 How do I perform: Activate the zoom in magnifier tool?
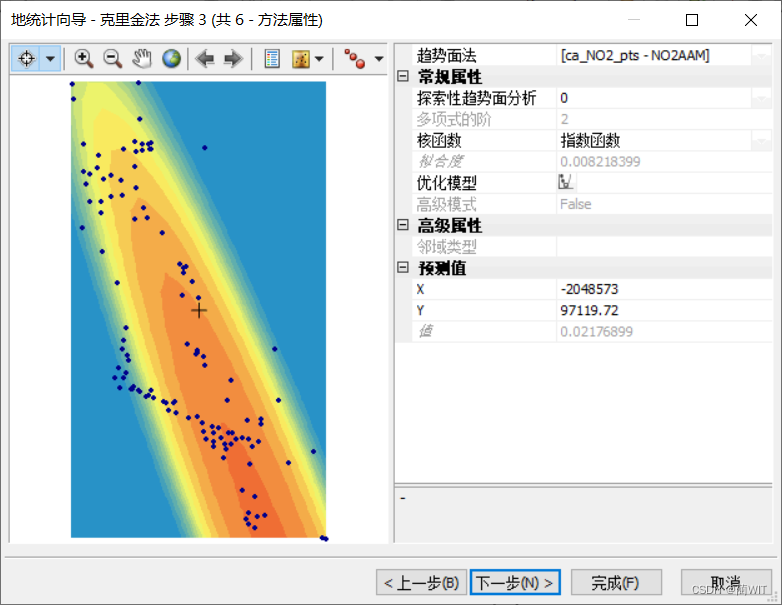(x=83, y=59)
